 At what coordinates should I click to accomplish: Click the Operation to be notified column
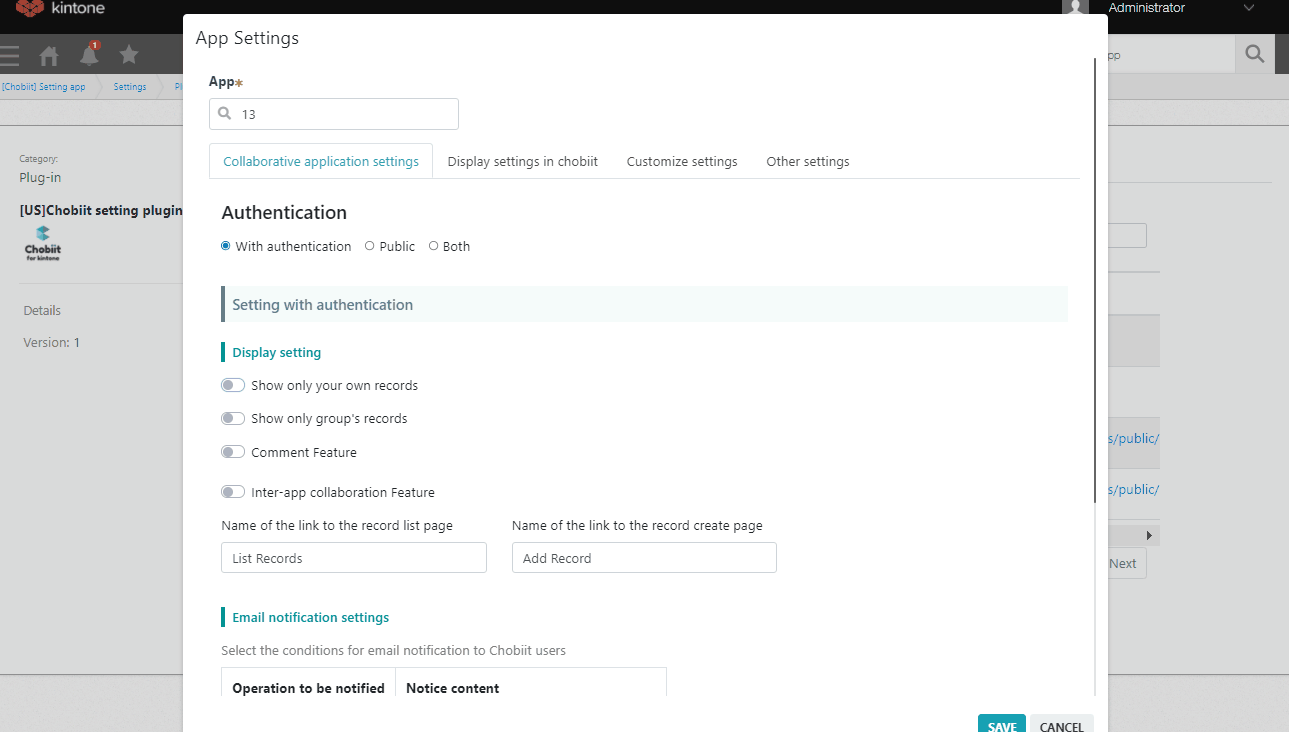pos(308,688)
